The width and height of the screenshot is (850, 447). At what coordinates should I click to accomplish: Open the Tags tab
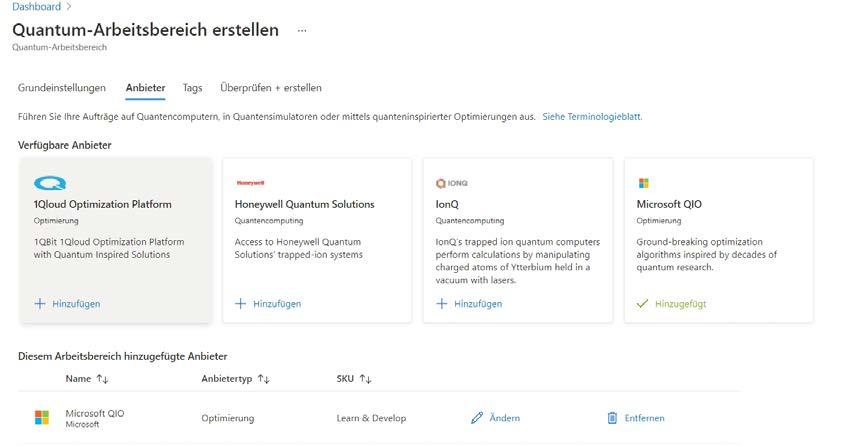(x=192, y=88)
